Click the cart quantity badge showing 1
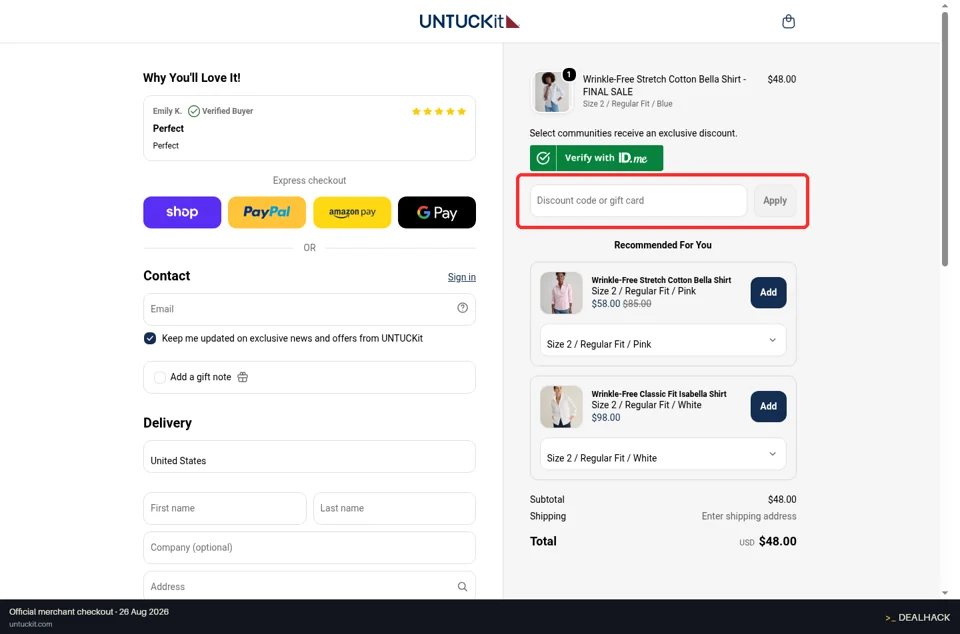This screenshot has width=960, height=634. 569,74
